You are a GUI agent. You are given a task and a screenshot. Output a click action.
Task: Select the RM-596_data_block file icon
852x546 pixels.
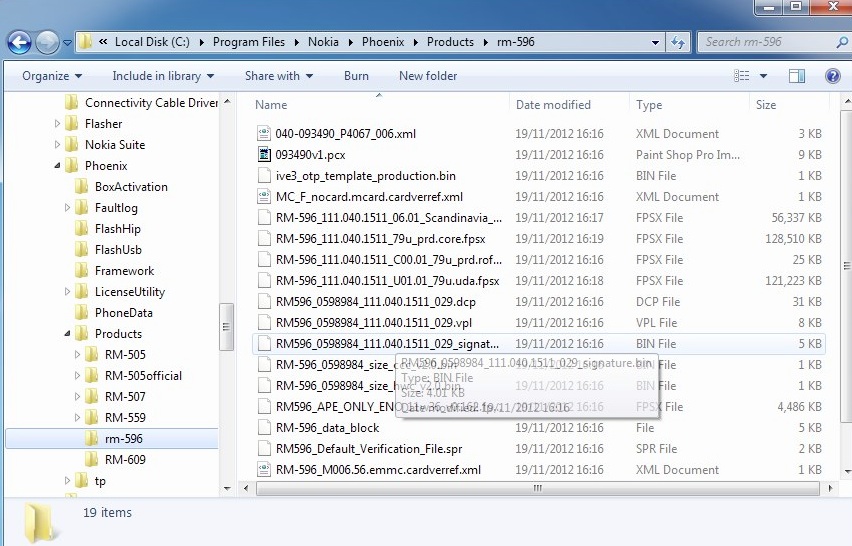point(264,428)
